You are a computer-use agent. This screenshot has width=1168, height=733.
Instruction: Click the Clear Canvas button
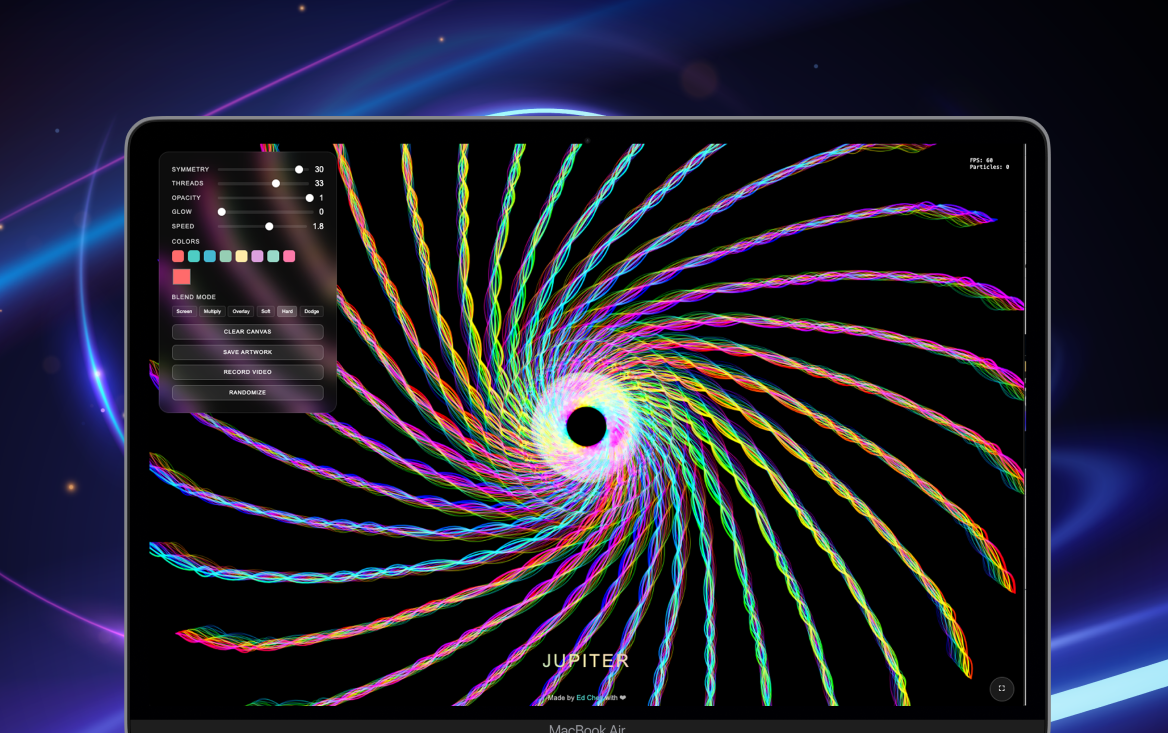click(247, 332)
